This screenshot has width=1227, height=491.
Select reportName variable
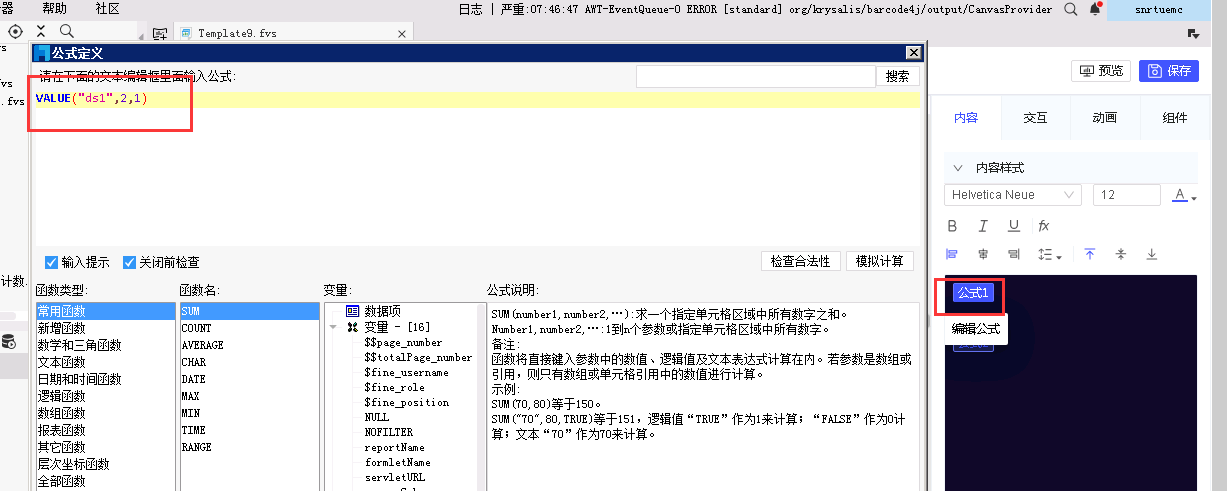394,447
